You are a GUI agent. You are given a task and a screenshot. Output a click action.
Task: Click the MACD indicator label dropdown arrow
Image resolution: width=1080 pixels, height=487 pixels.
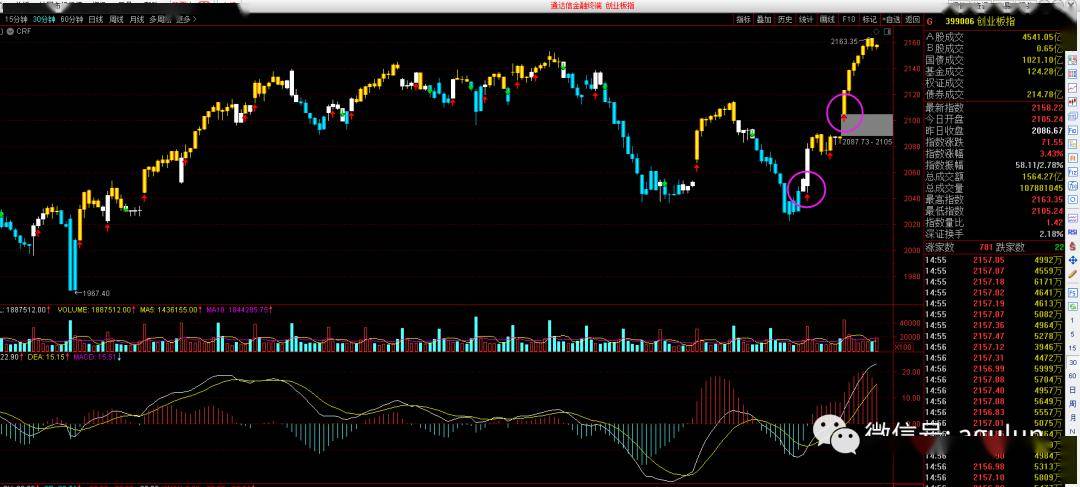coord(120,357)
